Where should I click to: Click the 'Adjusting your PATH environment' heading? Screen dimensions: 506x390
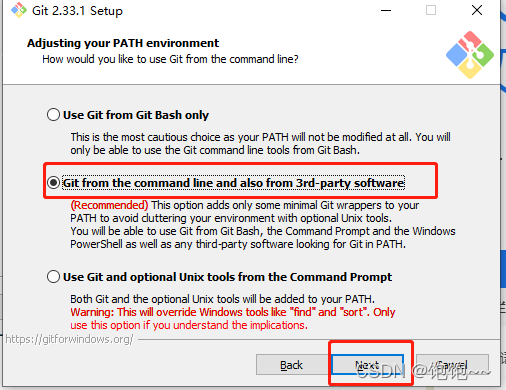tap(123, 43)
